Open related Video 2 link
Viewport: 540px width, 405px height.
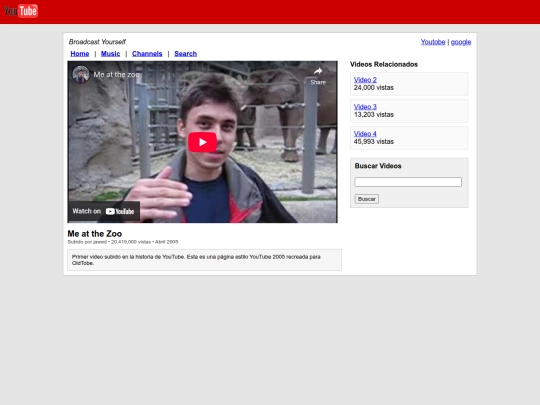365,80
